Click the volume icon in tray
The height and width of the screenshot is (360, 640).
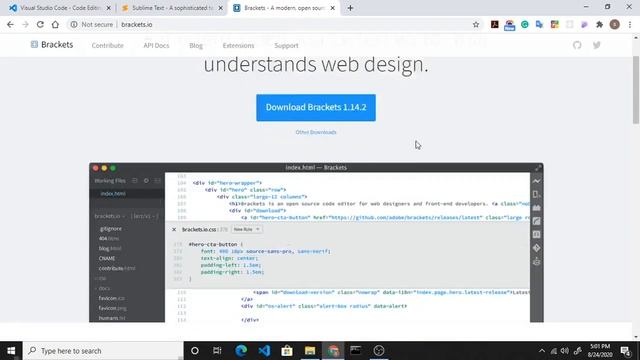click(565, 351)
